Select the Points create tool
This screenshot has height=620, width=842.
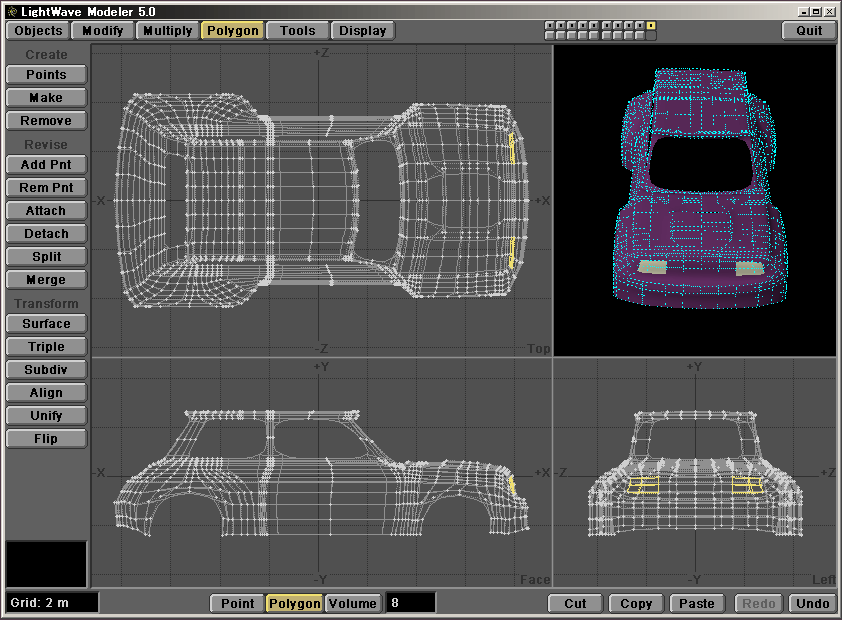pos(46,75)
